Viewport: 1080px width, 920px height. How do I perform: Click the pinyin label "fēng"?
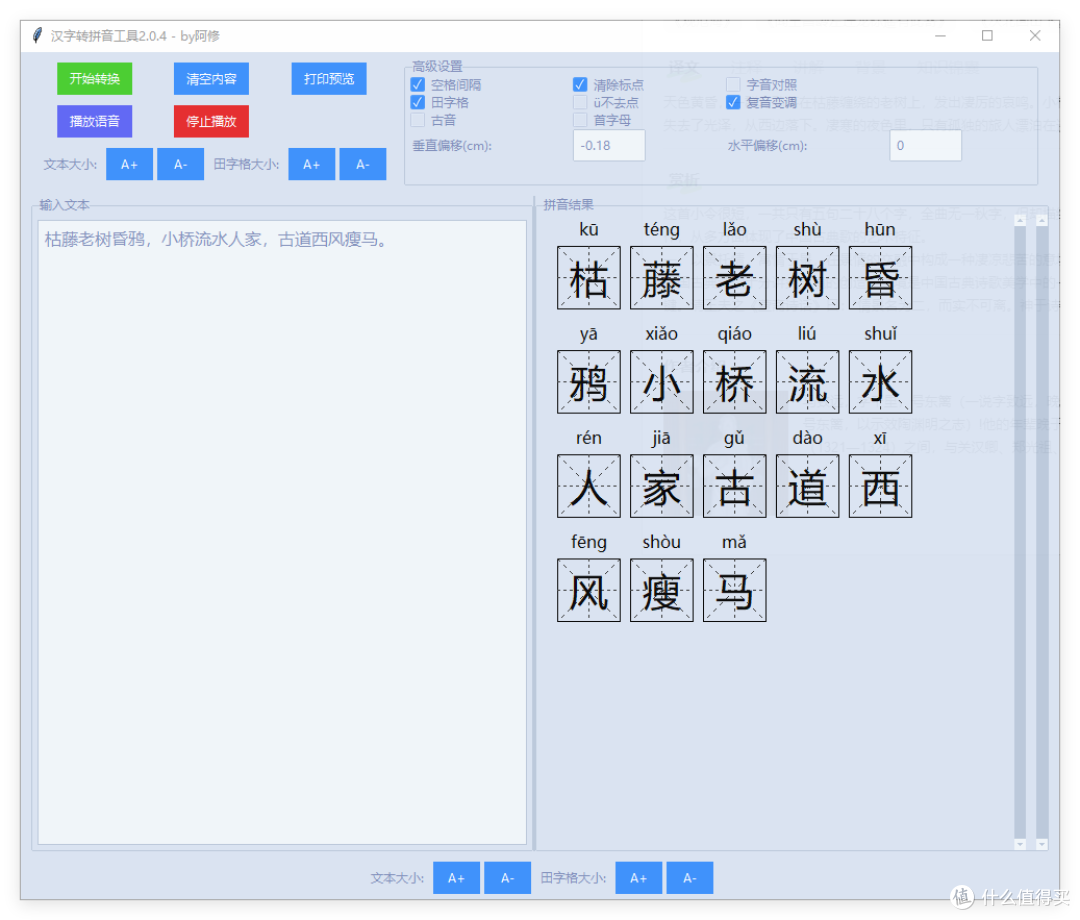[x=589, y=543]
